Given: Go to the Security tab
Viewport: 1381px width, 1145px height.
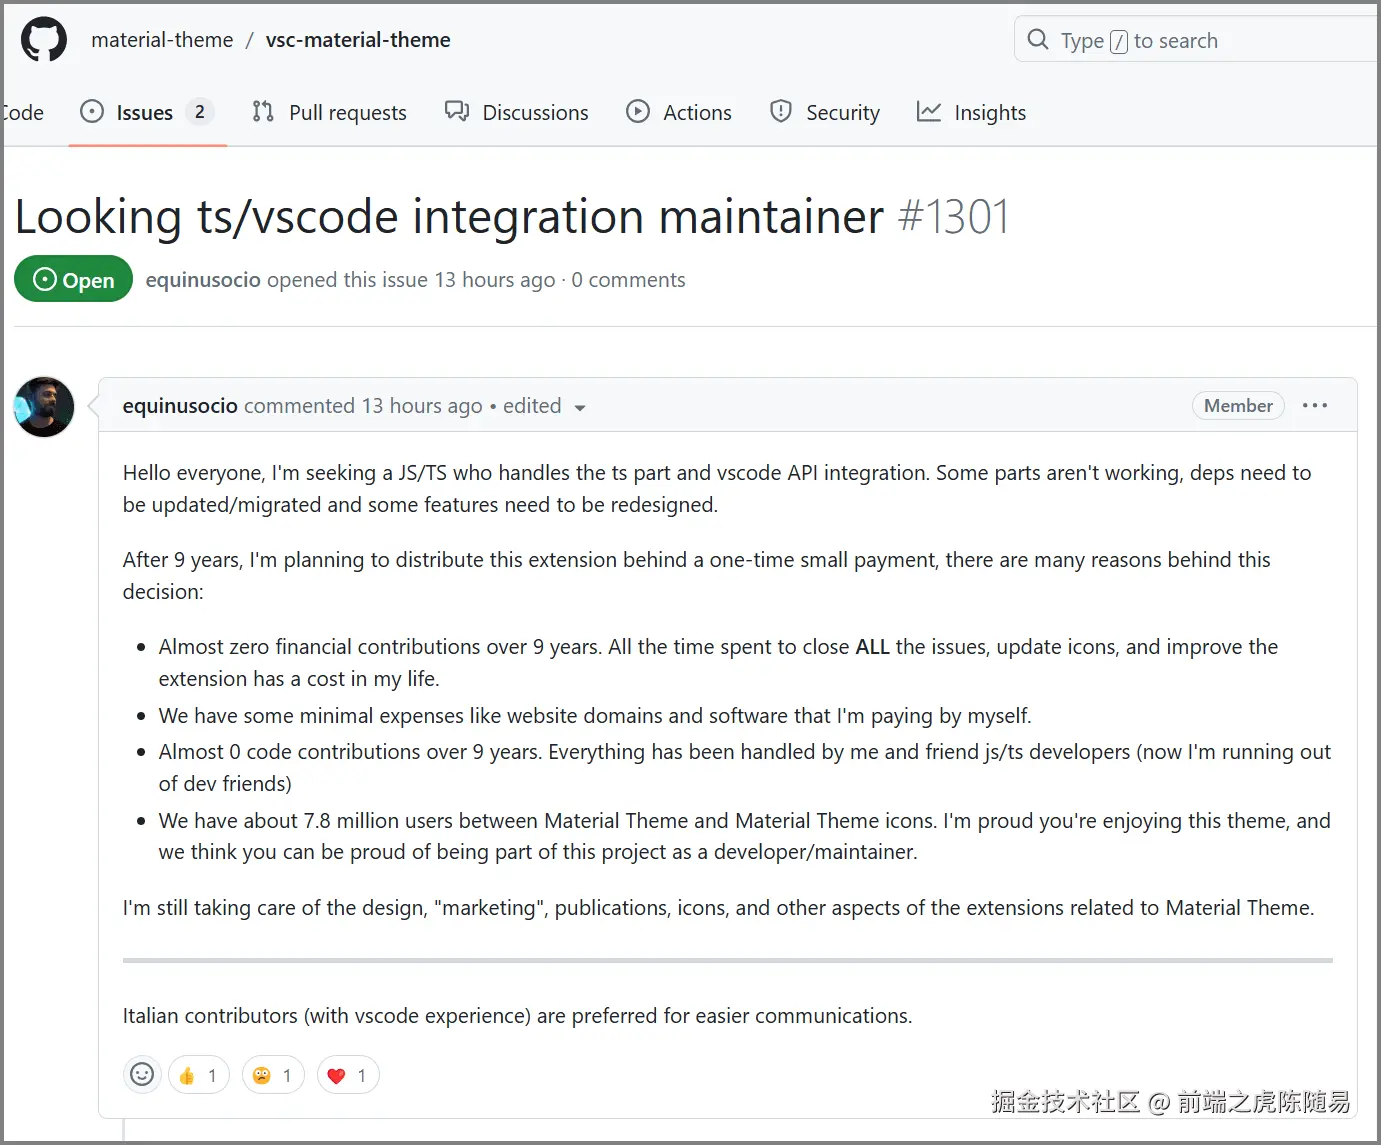Looking at the screenshot, I should pos(825,112).
